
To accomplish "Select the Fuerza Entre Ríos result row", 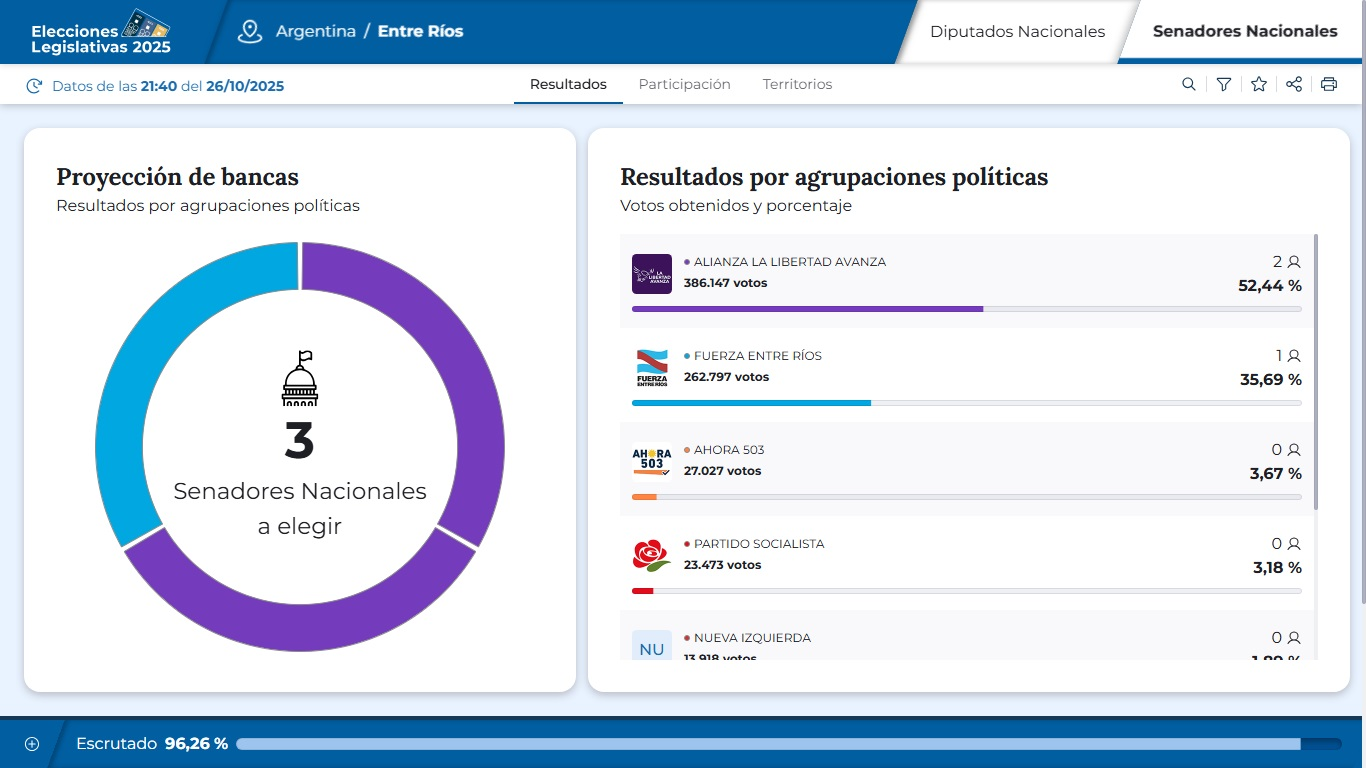I will (966, 375).
